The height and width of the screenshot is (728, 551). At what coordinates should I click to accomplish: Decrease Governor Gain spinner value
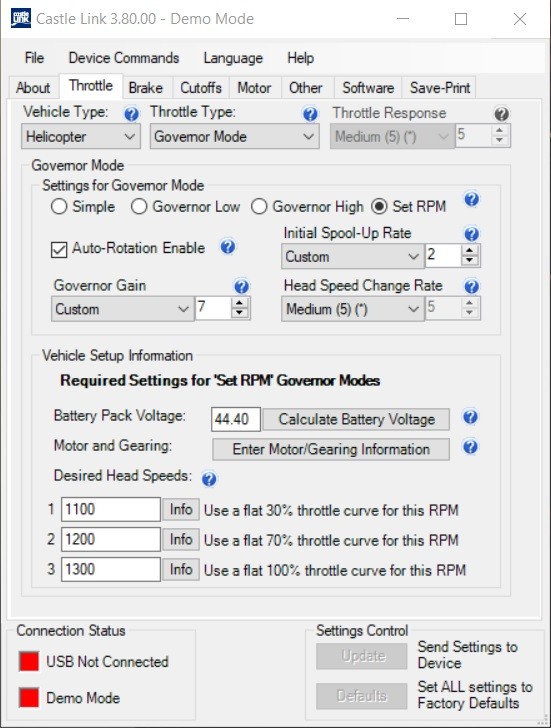[240, 313]
